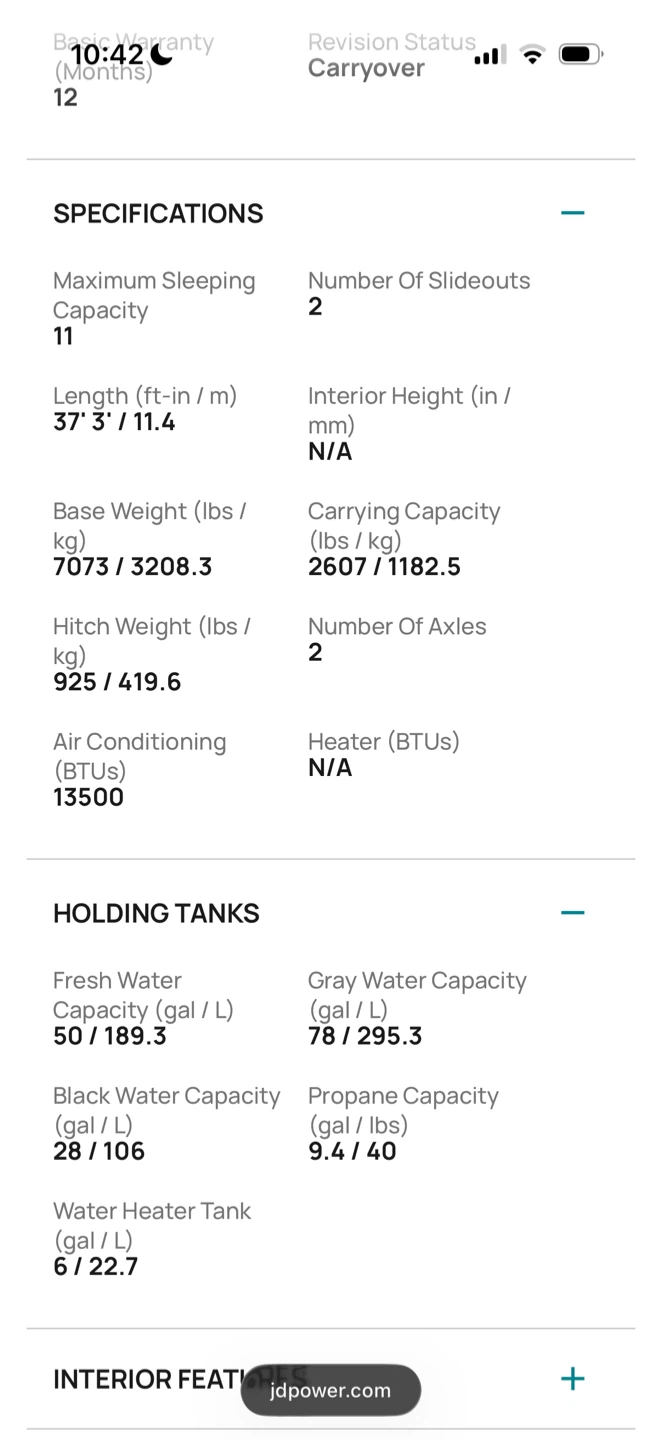Select the HOLDING TANKS heading

(x=156, y=913)
